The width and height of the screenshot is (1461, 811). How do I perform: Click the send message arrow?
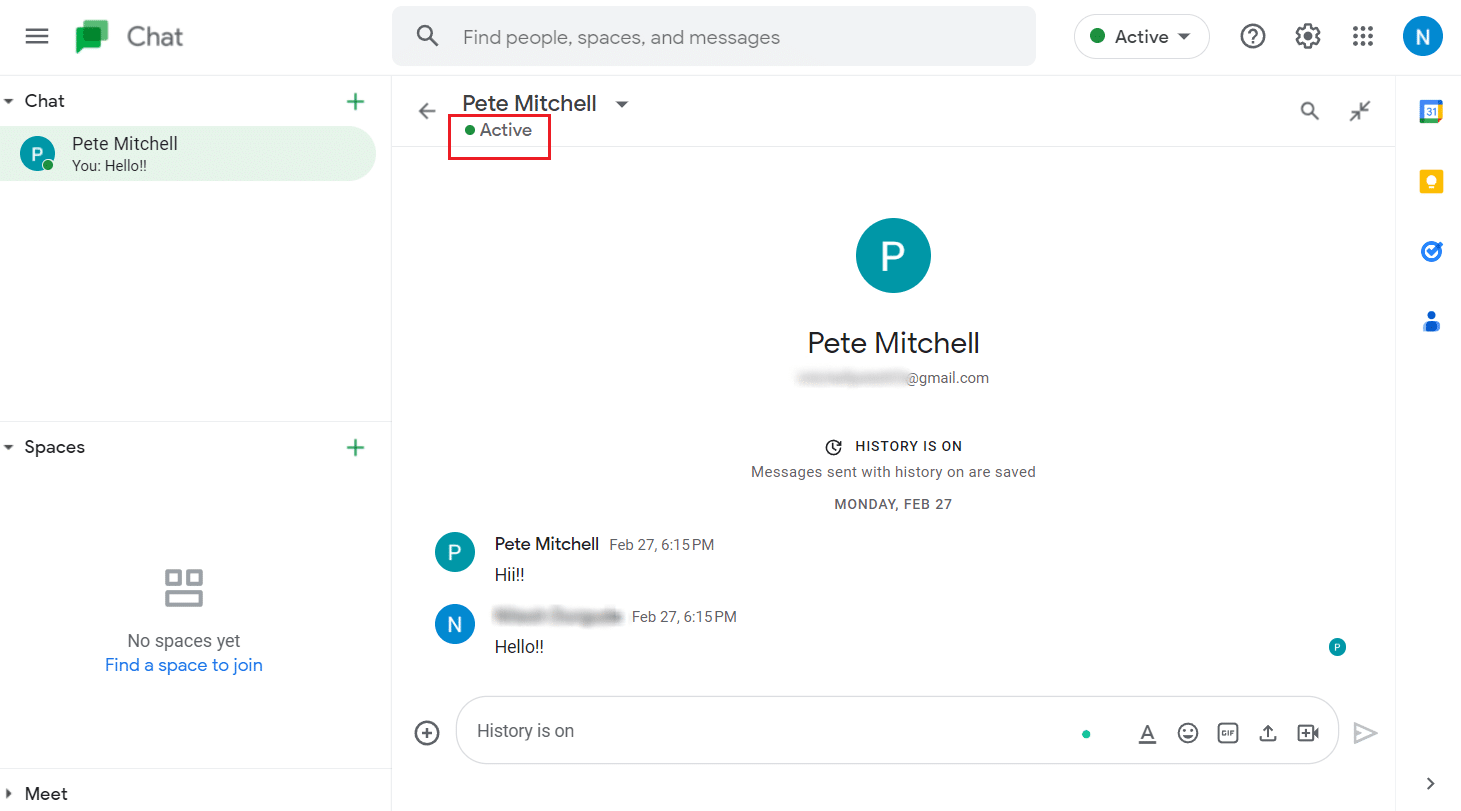point(1365,733)
